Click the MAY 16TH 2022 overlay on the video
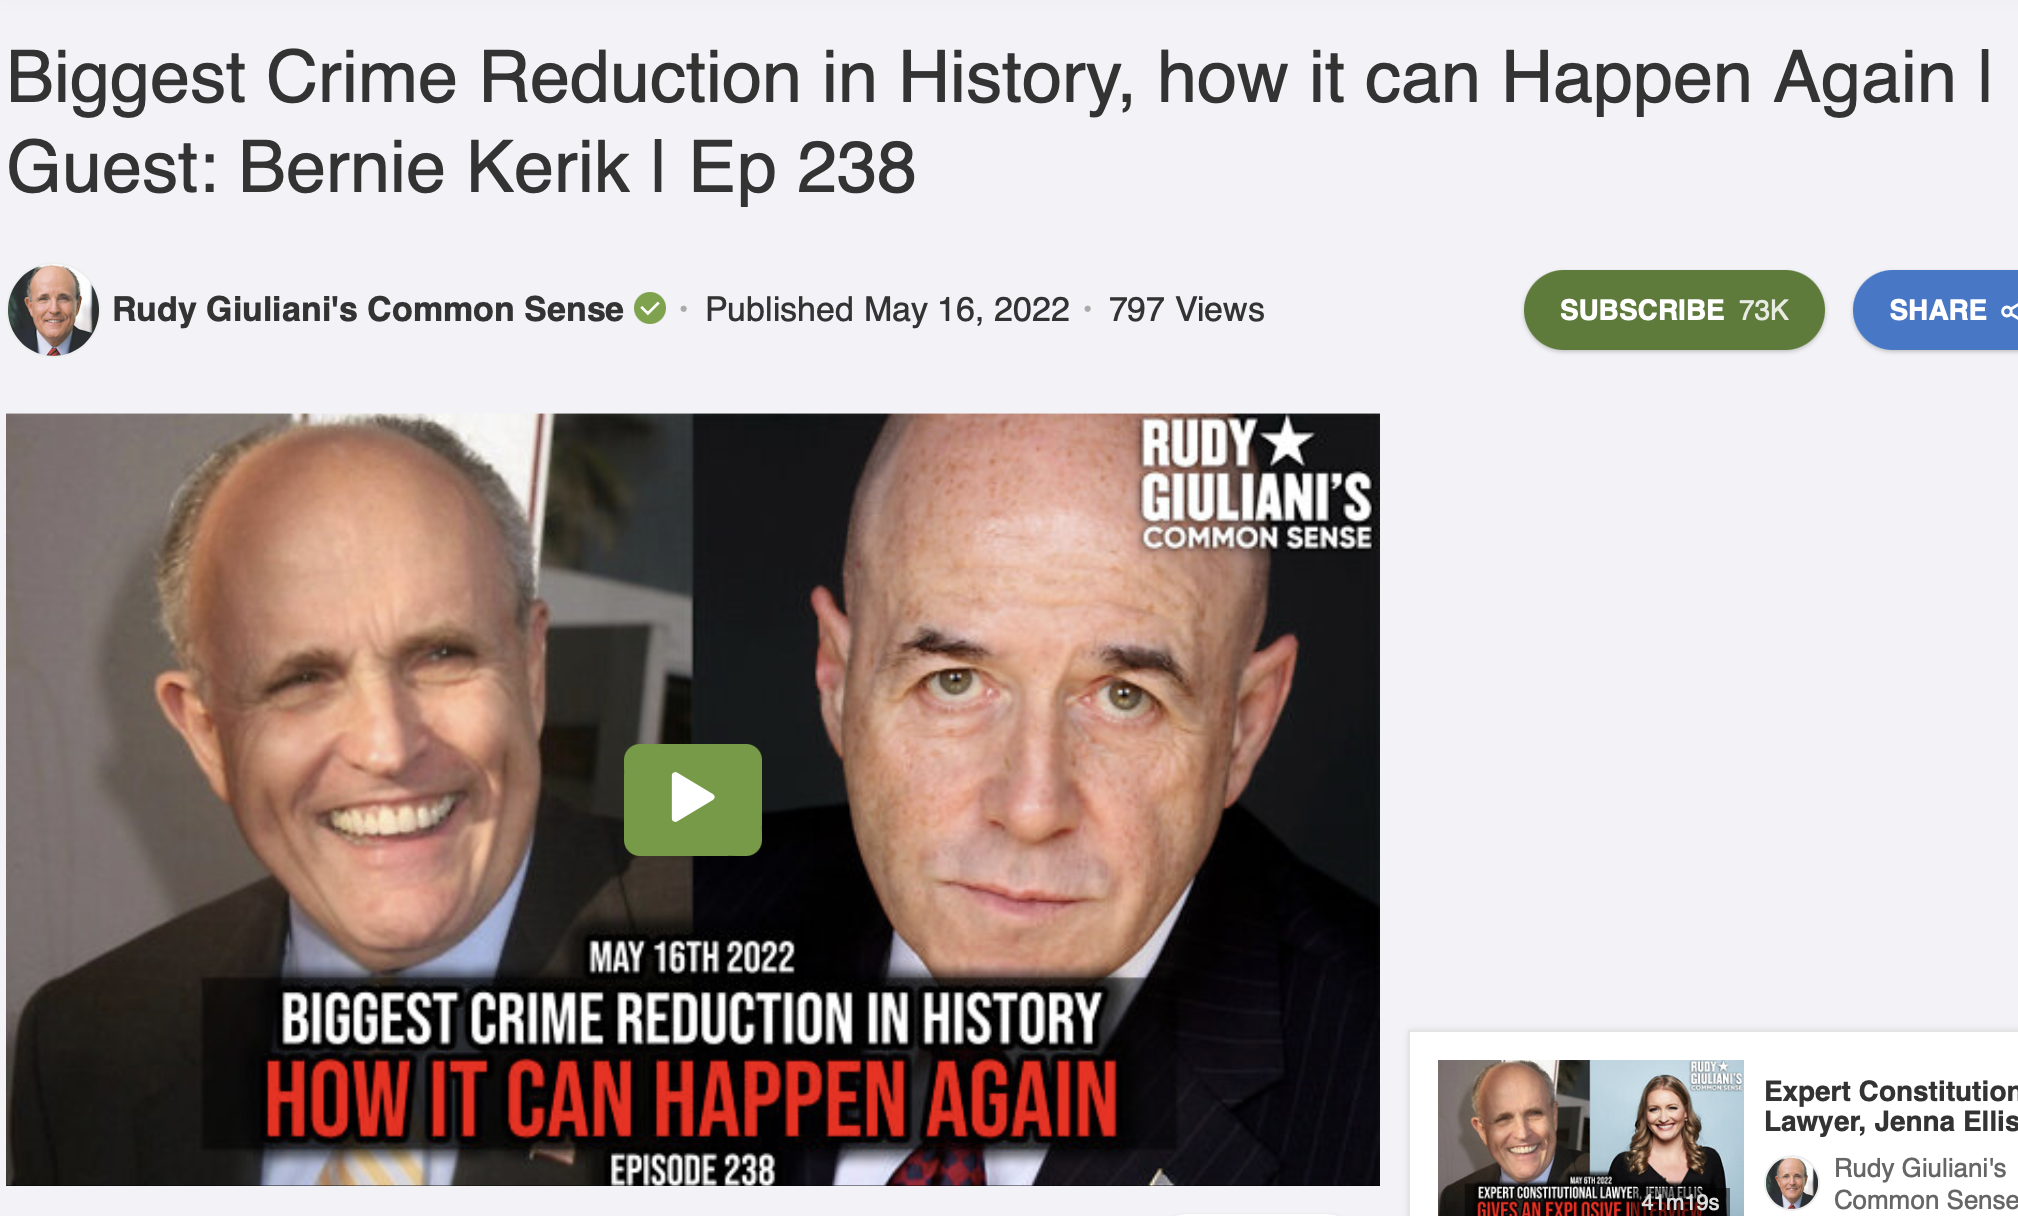Image resolution: width=2018 pixels, height=1216 pixels. [692, 957]
